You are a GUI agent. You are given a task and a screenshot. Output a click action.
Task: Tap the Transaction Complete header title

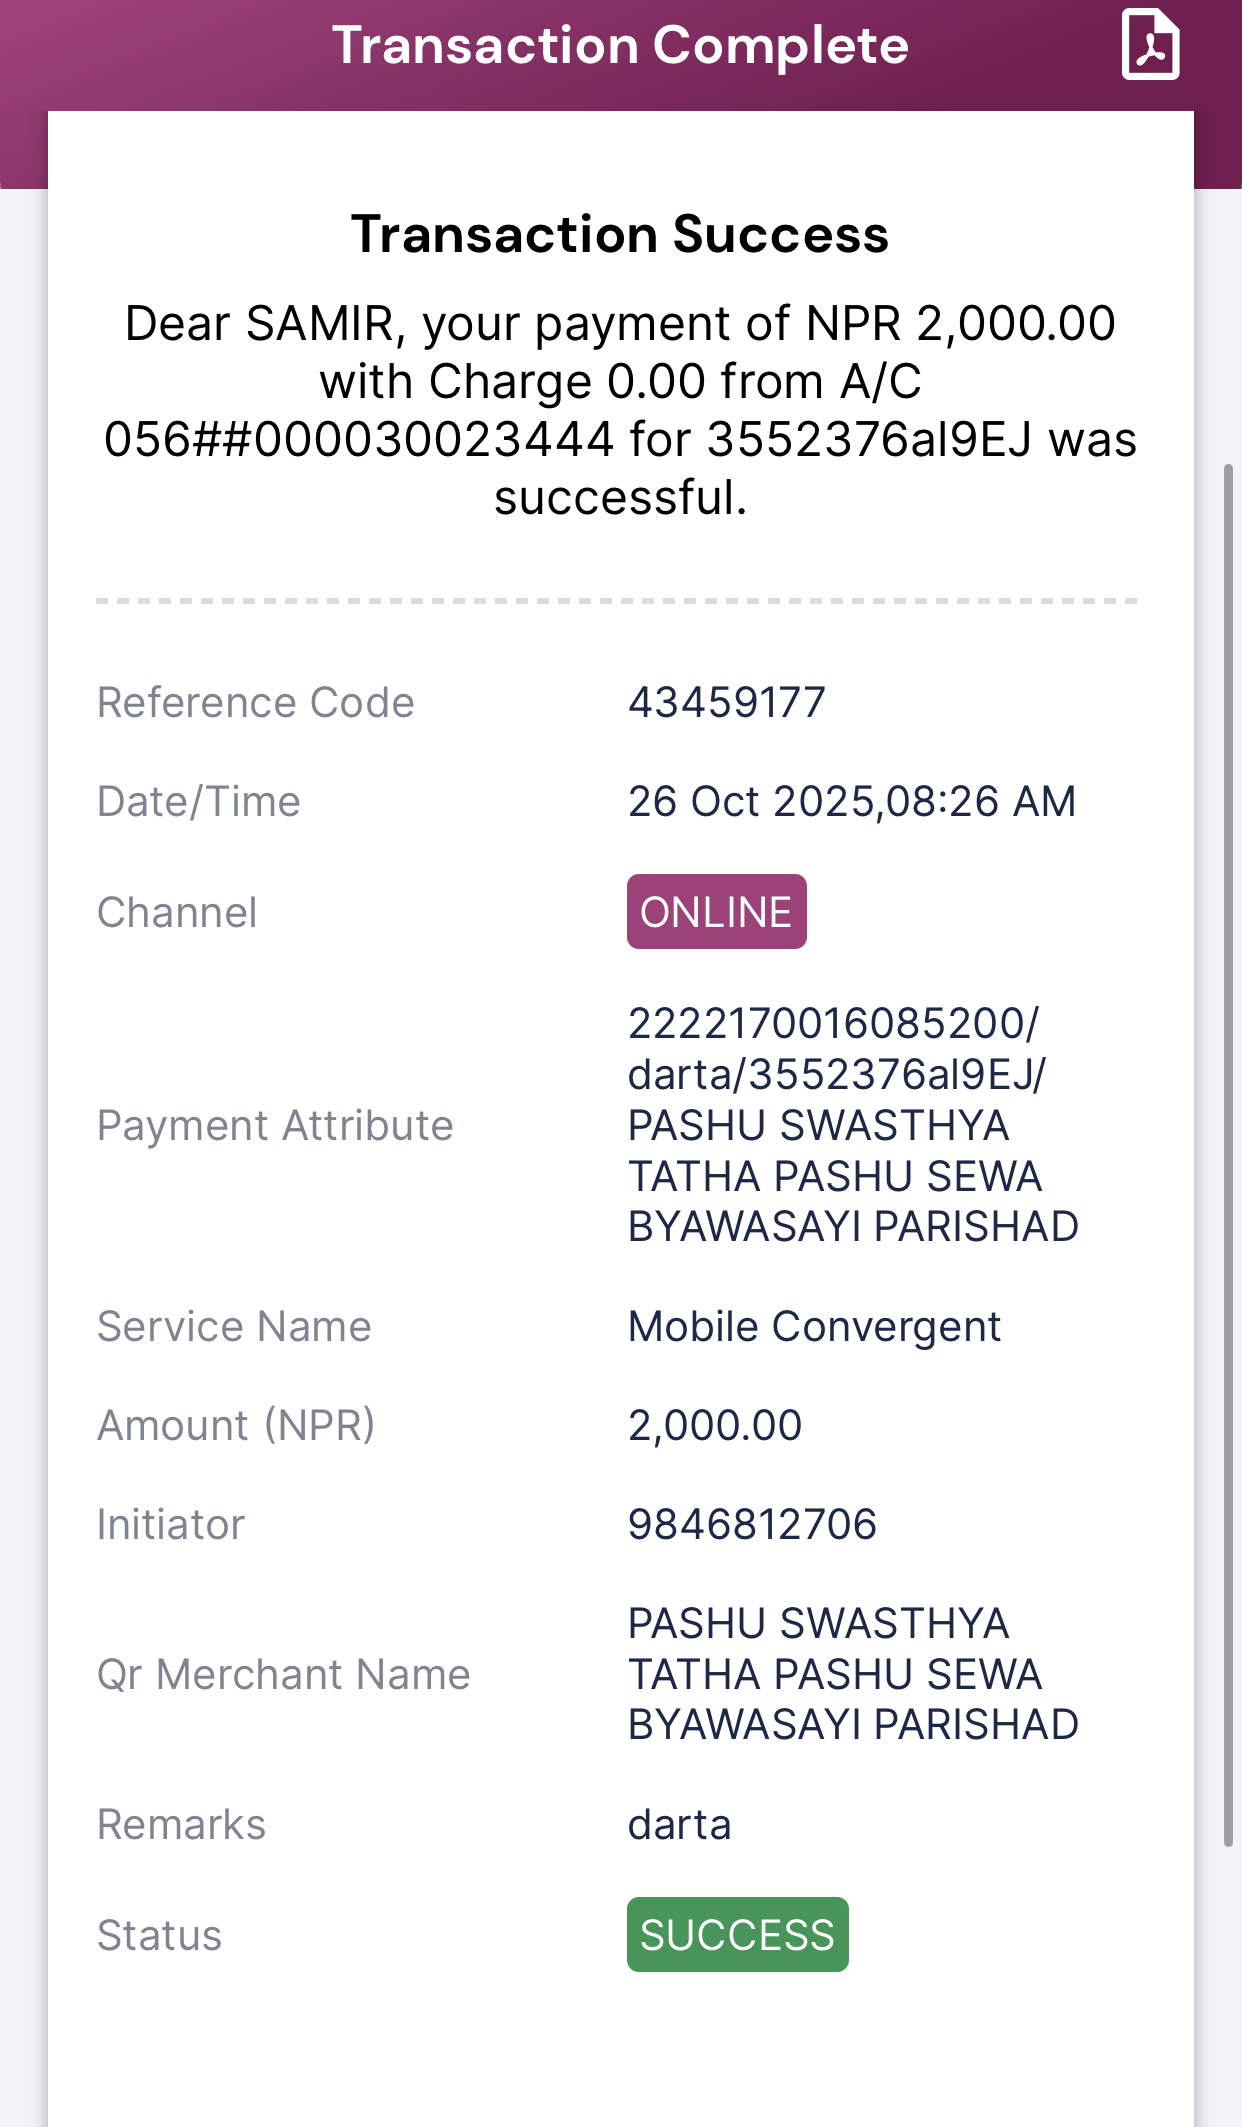pyautogui.click(x=620, y=46)
